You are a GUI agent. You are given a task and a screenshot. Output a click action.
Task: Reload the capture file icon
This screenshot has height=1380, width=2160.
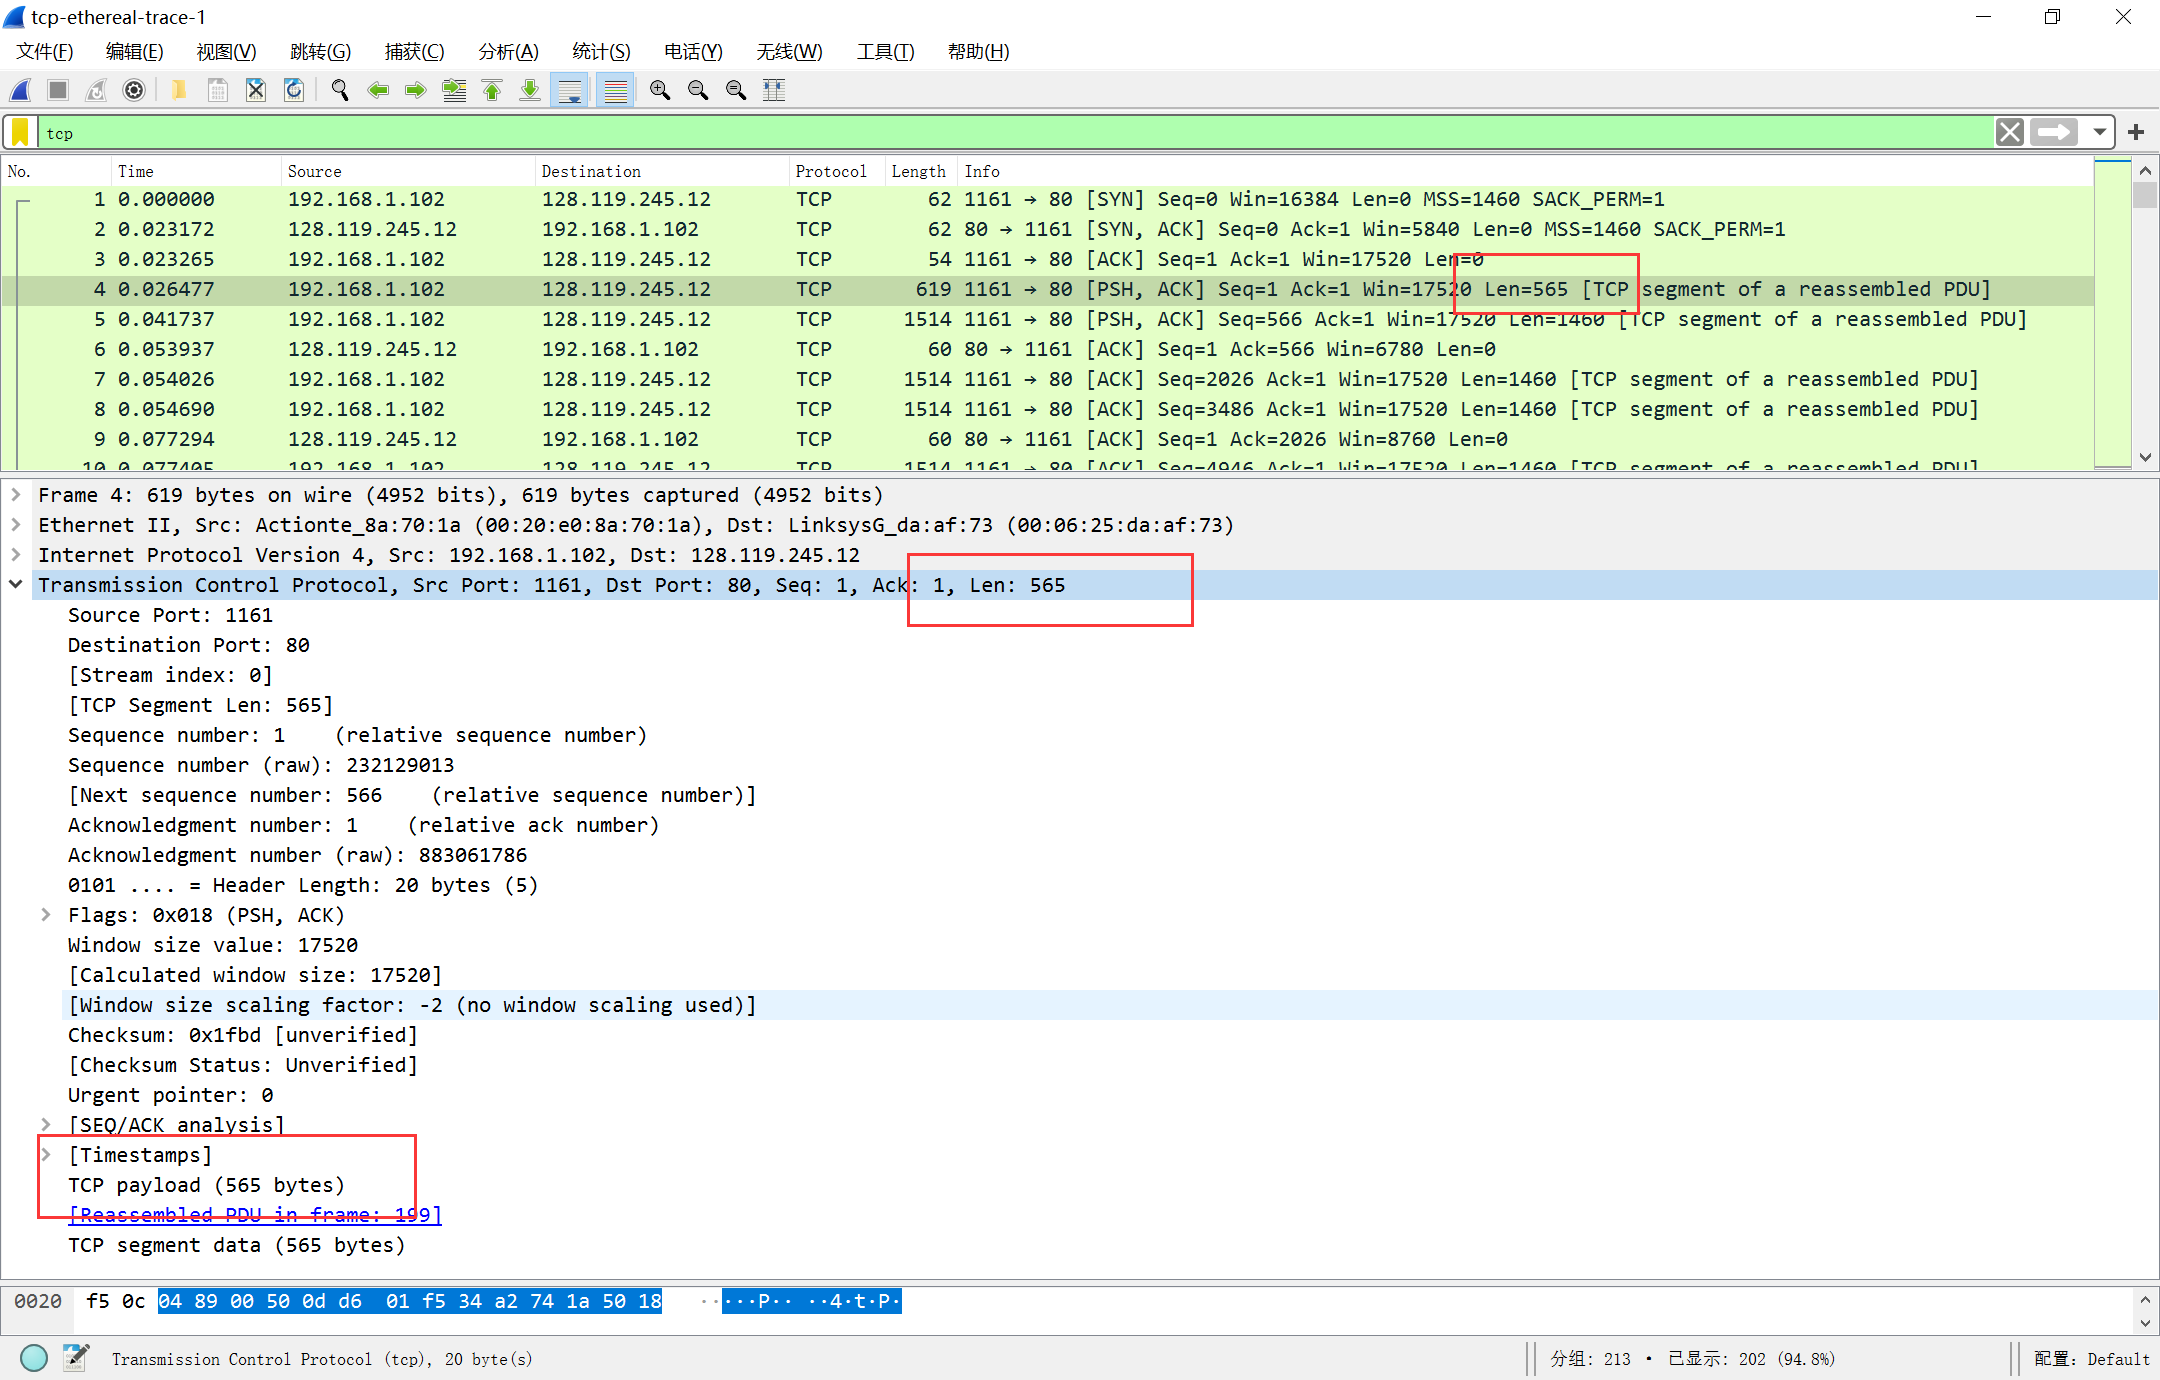[294, 90]
